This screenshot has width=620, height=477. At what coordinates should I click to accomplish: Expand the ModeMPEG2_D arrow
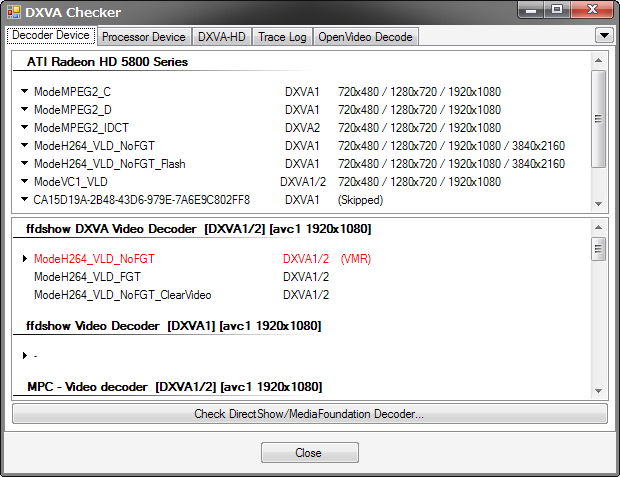(x=24, y=110)
